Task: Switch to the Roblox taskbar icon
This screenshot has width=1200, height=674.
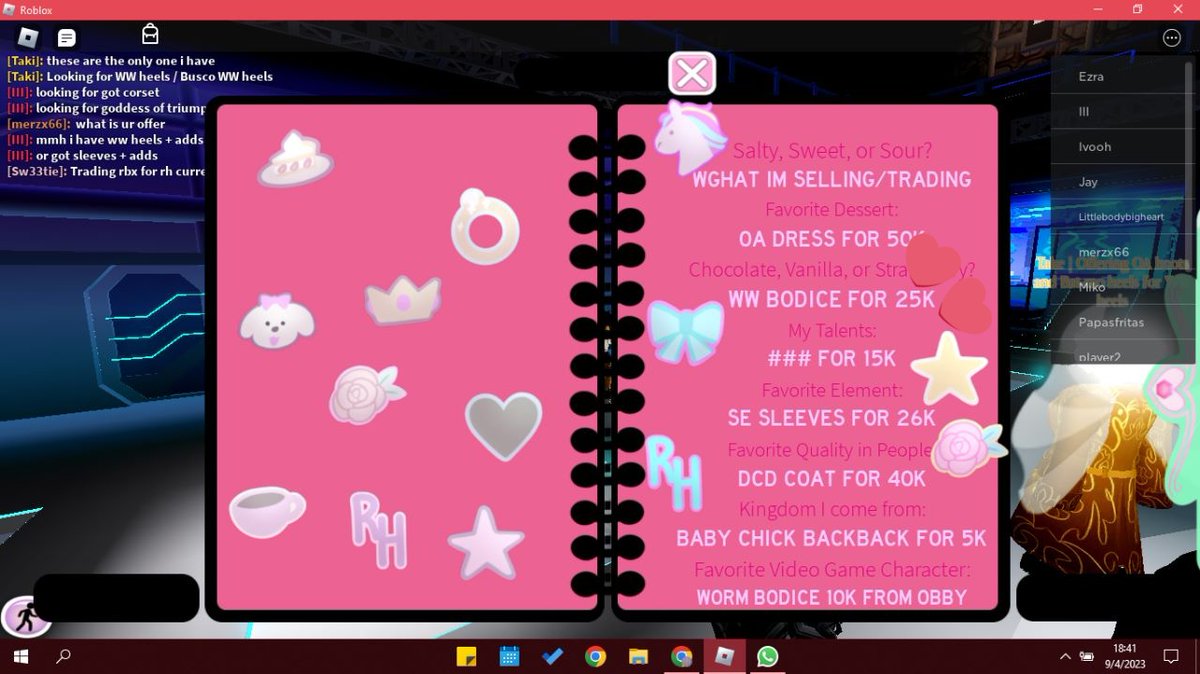Action: [x=725, y=657]
